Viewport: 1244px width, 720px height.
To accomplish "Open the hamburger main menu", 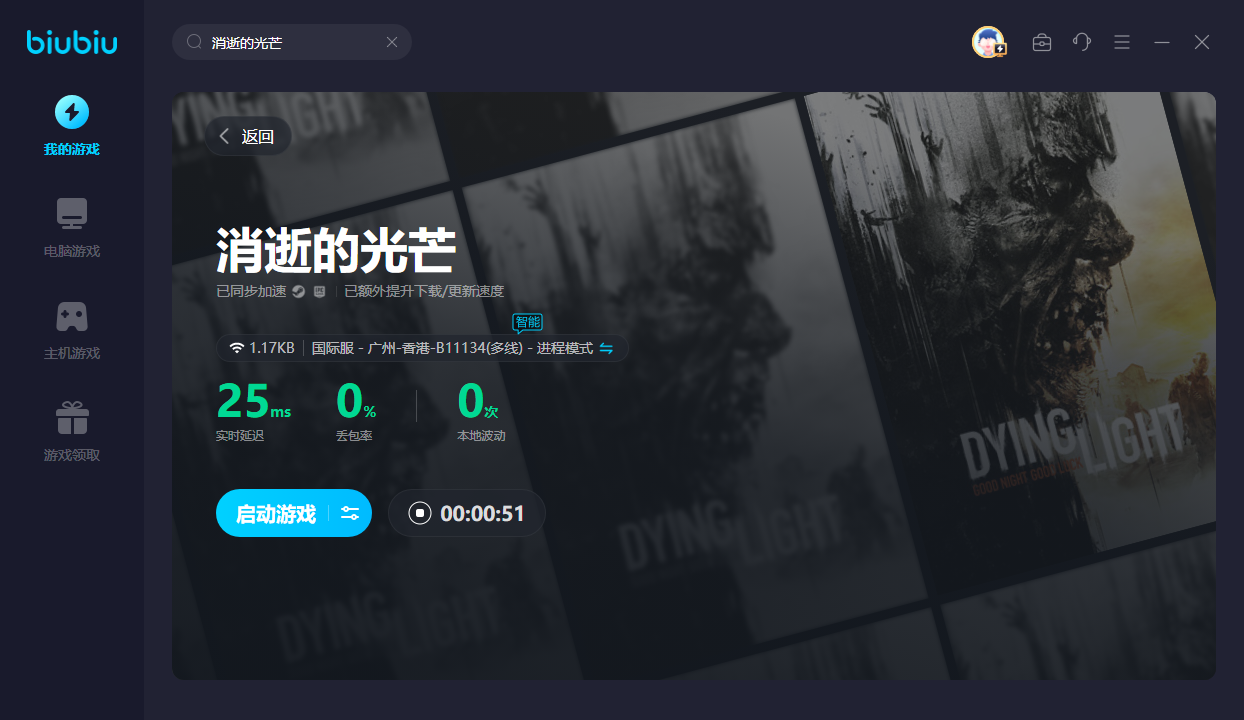I will pos(1122,42).
